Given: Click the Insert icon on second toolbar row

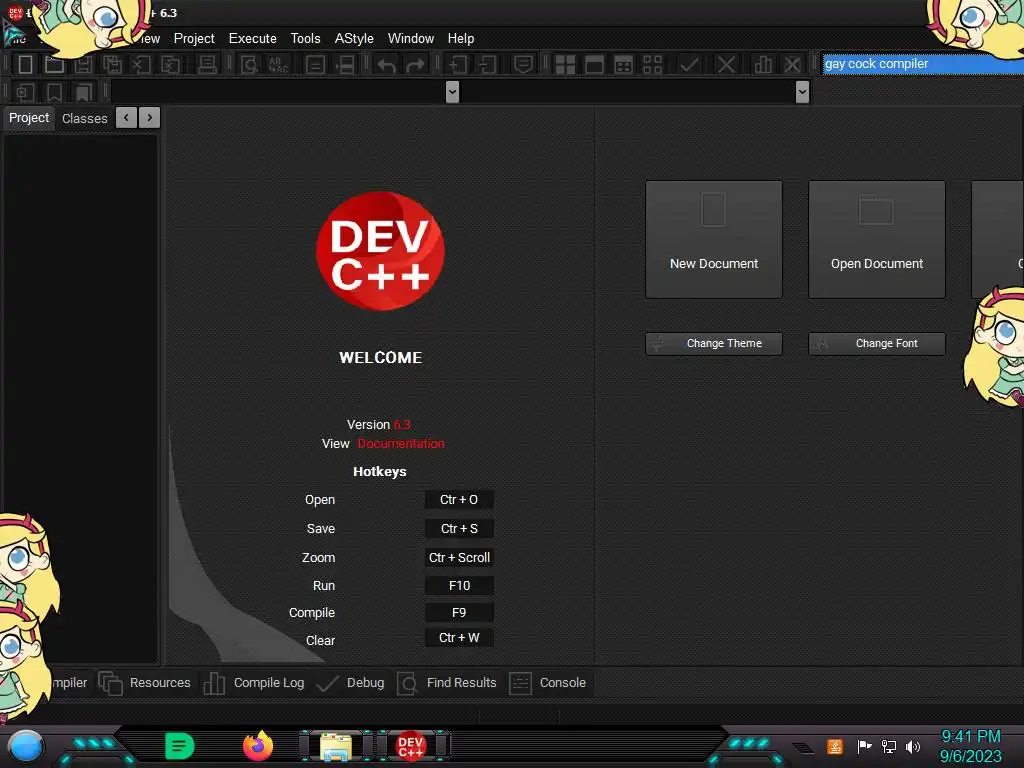Looking at the screenshot, I should click(25, 92).
